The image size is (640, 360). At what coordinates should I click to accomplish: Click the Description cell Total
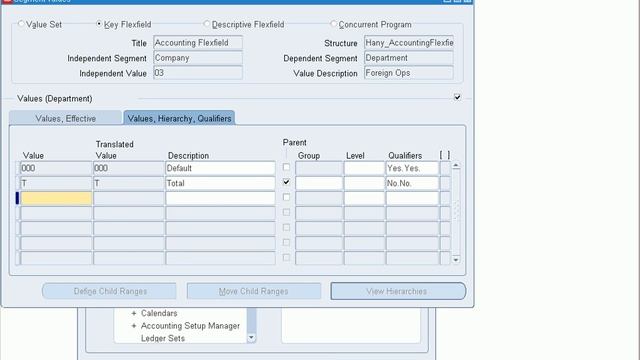(x=220, y=183)
